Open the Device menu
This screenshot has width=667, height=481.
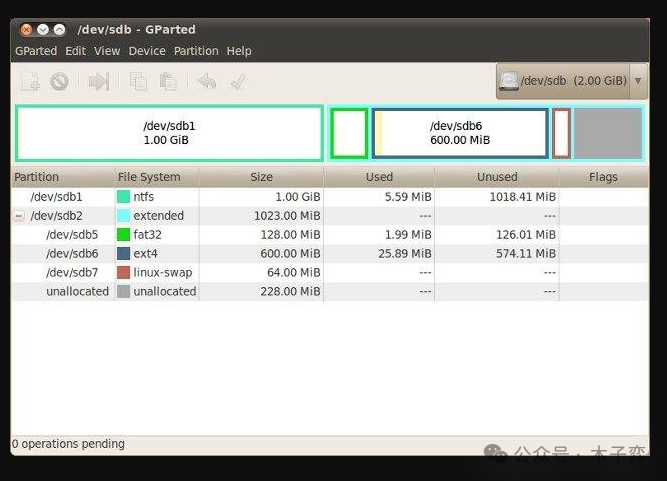147,51
